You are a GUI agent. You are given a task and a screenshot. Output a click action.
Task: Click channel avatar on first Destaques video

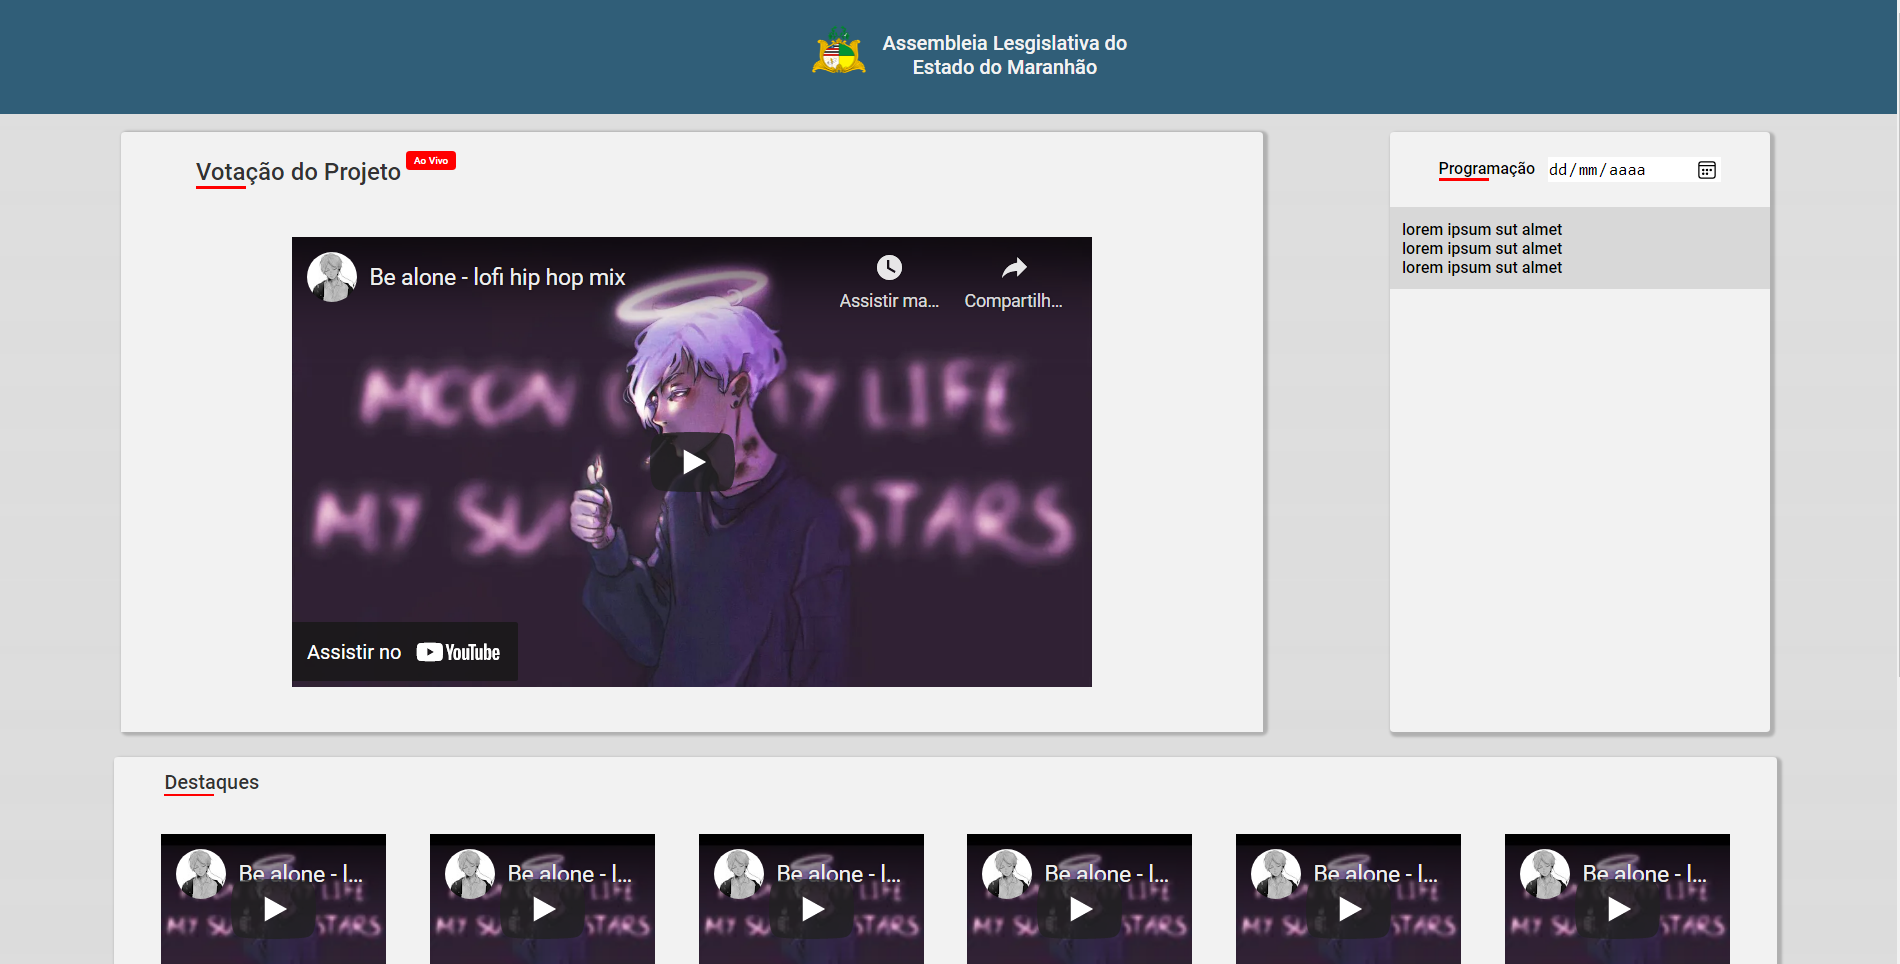click(201, 874)
